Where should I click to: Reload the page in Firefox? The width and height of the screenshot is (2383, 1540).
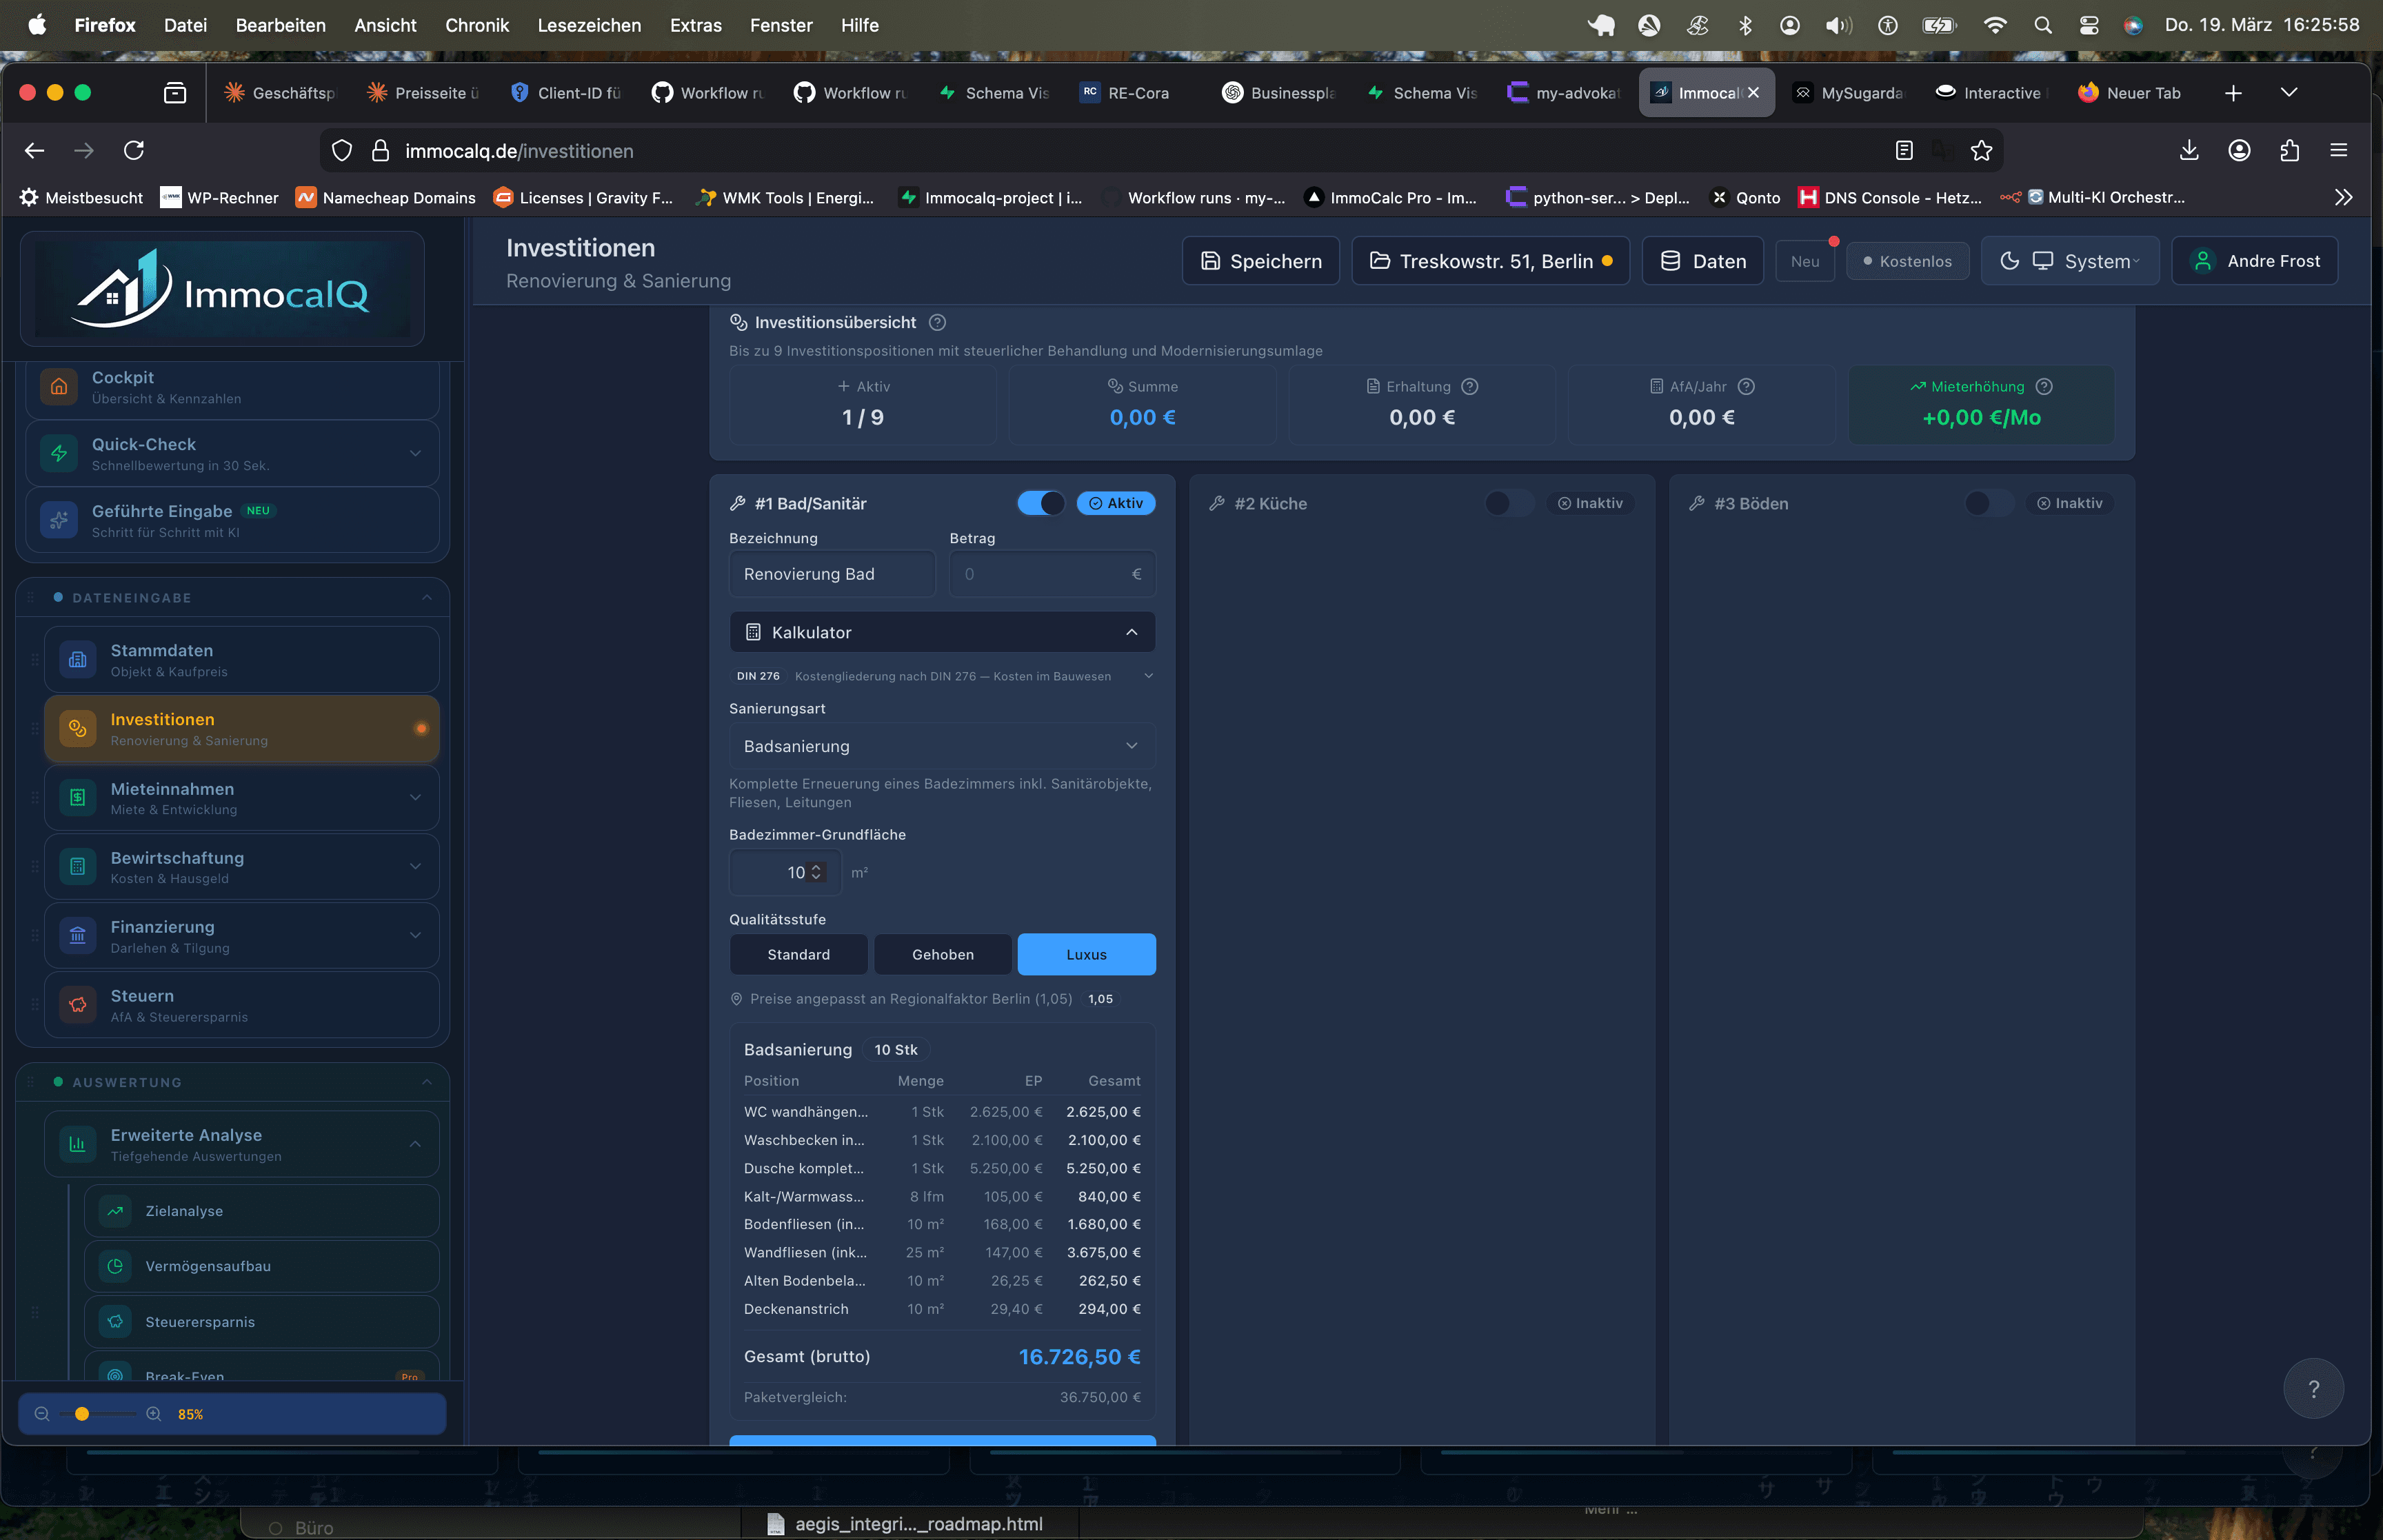(x=134, y=150)
